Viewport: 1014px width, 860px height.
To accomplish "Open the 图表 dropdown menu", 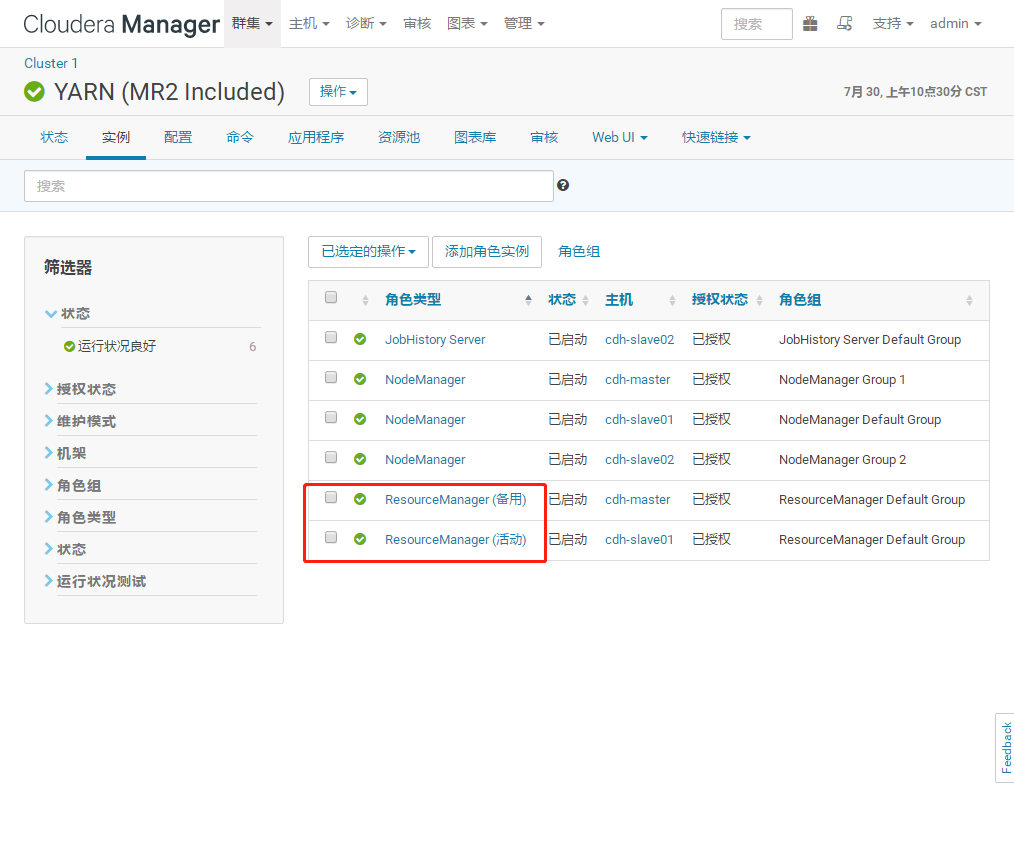I will (467, 24).
